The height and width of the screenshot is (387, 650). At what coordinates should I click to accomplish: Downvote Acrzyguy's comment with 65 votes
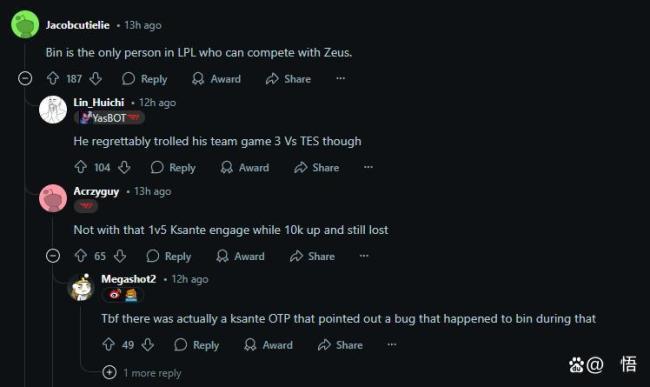120,256
